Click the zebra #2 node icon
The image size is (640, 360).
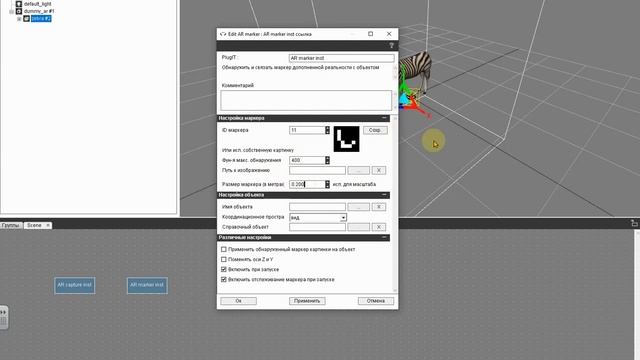pyautogui.click(x=27, y=18)
